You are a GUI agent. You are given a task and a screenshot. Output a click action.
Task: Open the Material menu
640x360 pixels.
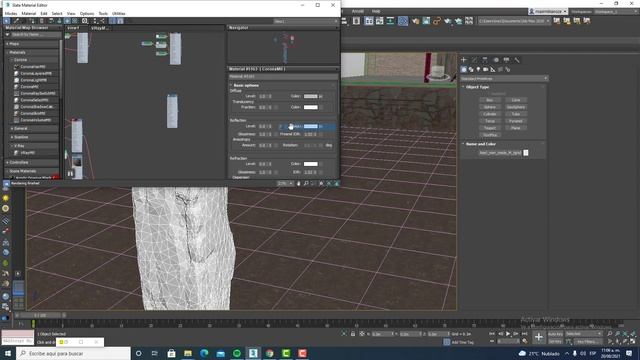[x=29, y=13]
